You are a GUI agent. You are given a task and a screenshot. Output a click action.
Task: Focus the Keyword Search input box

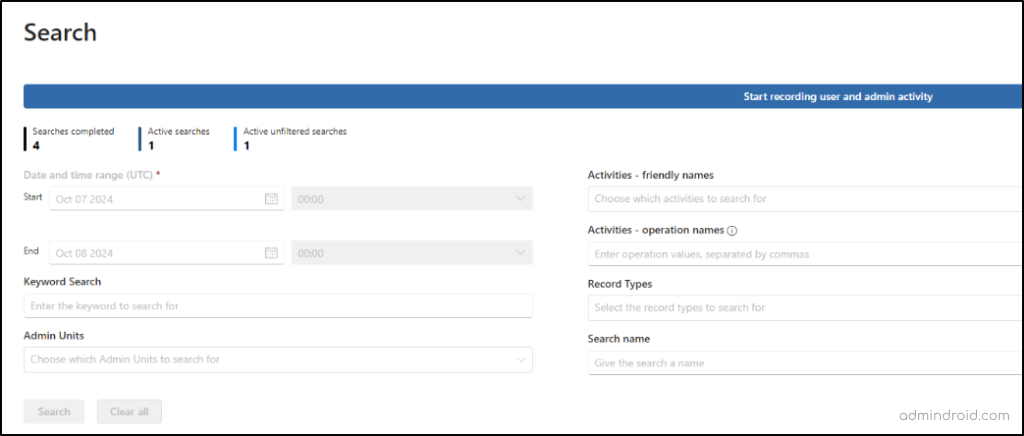(277, 306)
